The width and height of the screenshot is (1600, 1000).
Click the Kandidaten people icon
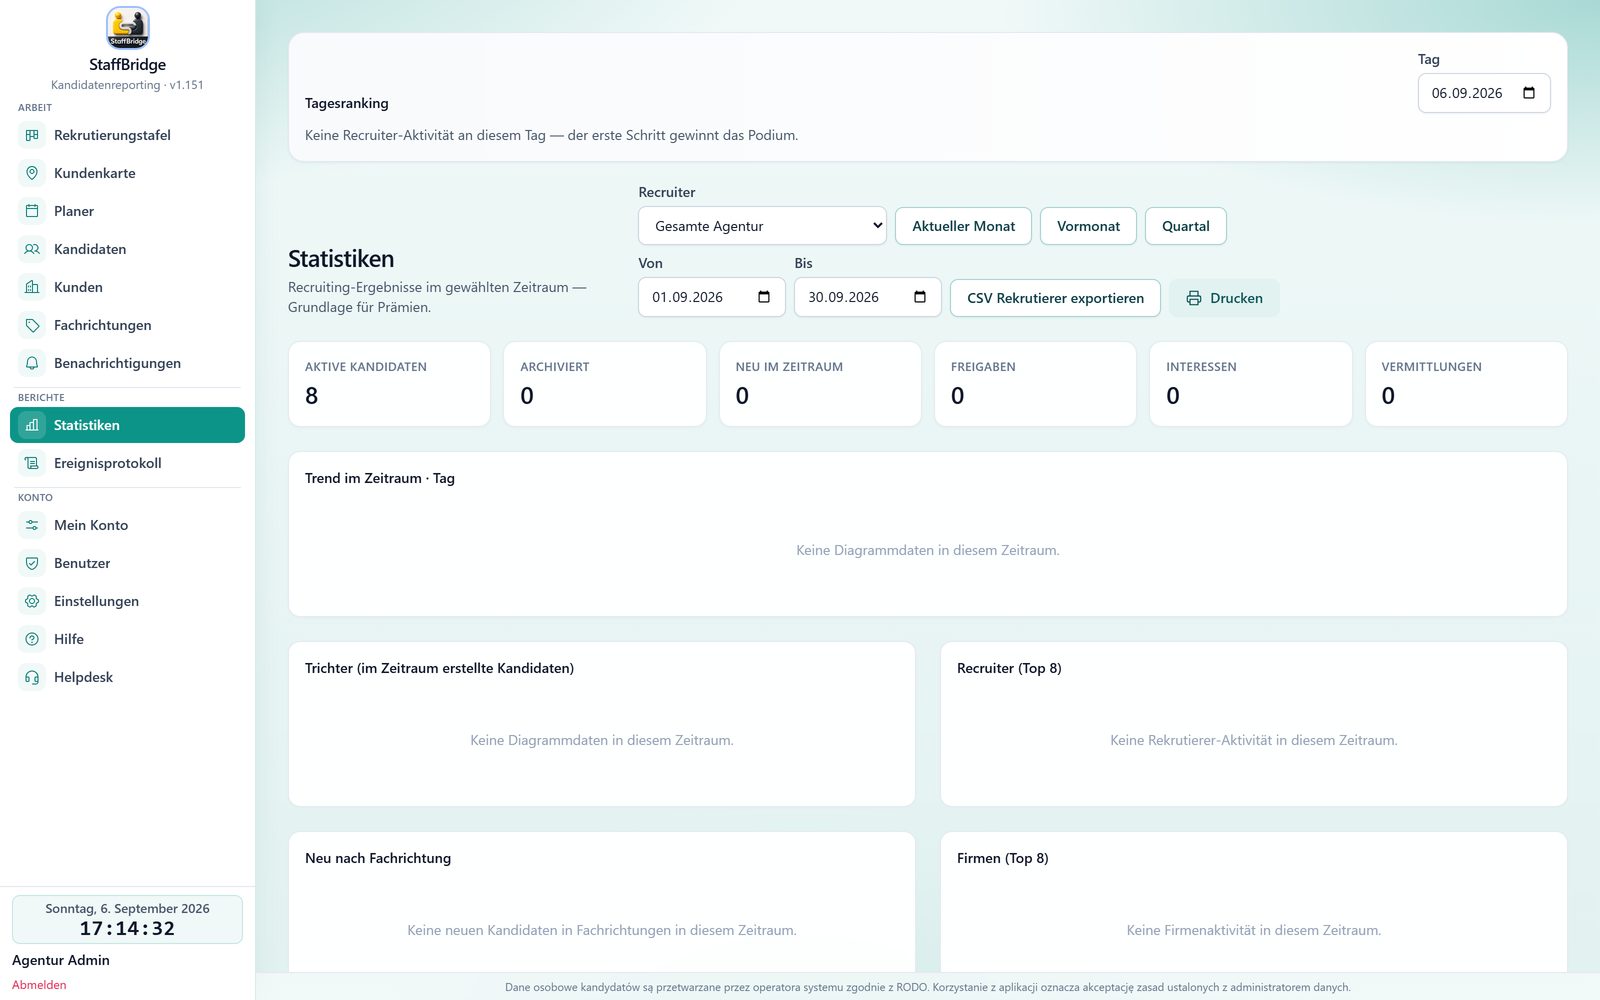click(32, 249)
